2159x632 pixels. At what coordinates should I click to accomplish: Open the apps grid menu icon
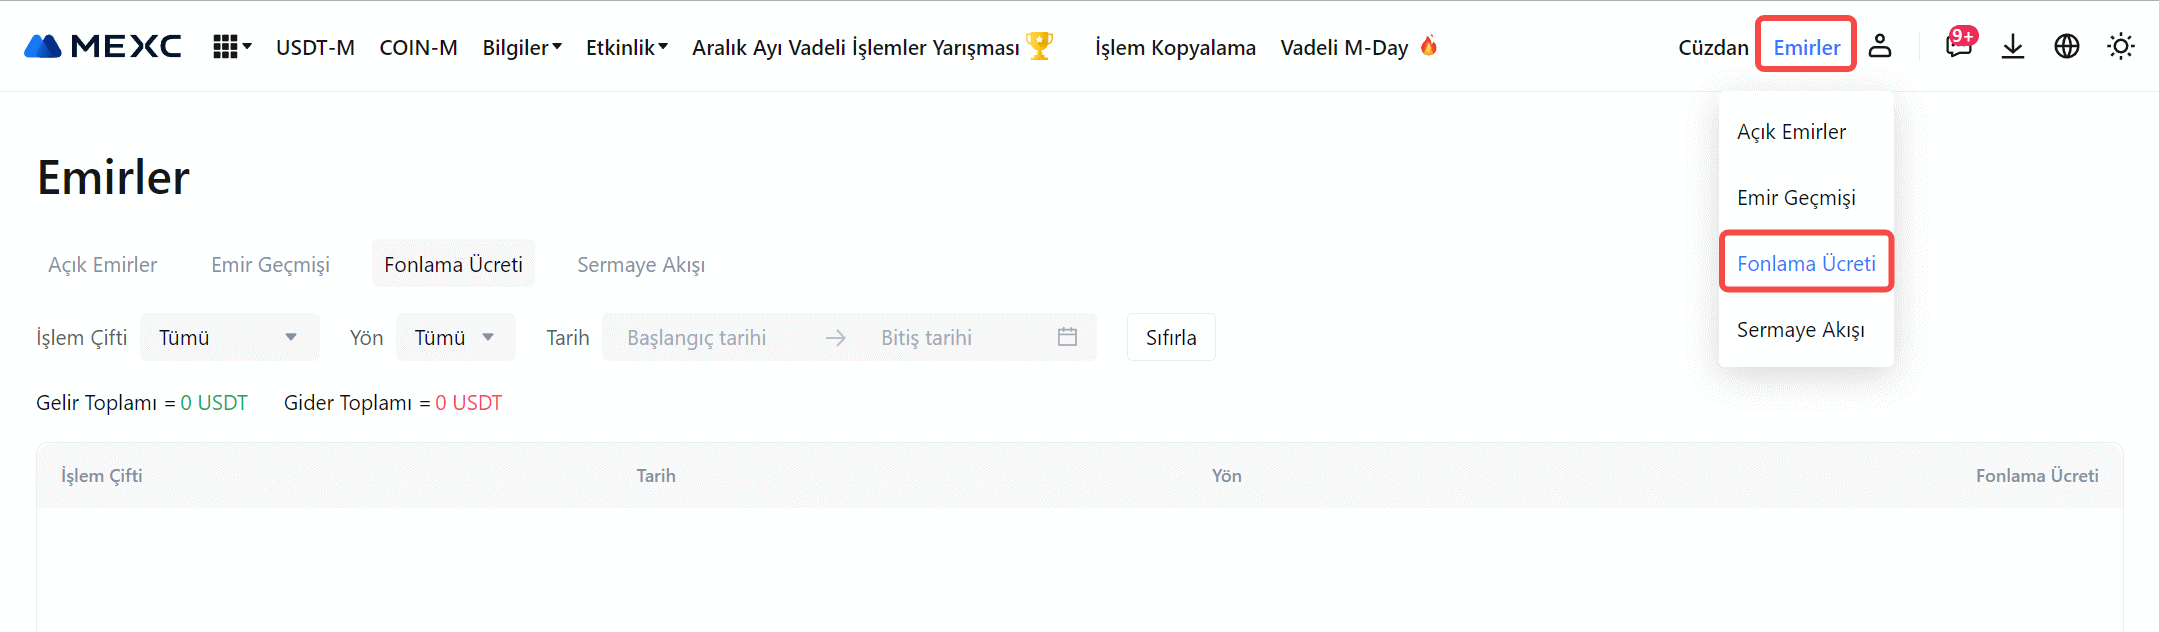(x=226, y=47)
